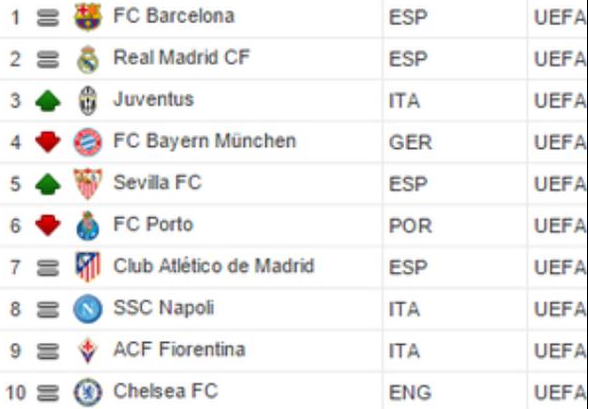Click the FC Porto club badge
Screen dimensions: 589x409
coord(88,226)
